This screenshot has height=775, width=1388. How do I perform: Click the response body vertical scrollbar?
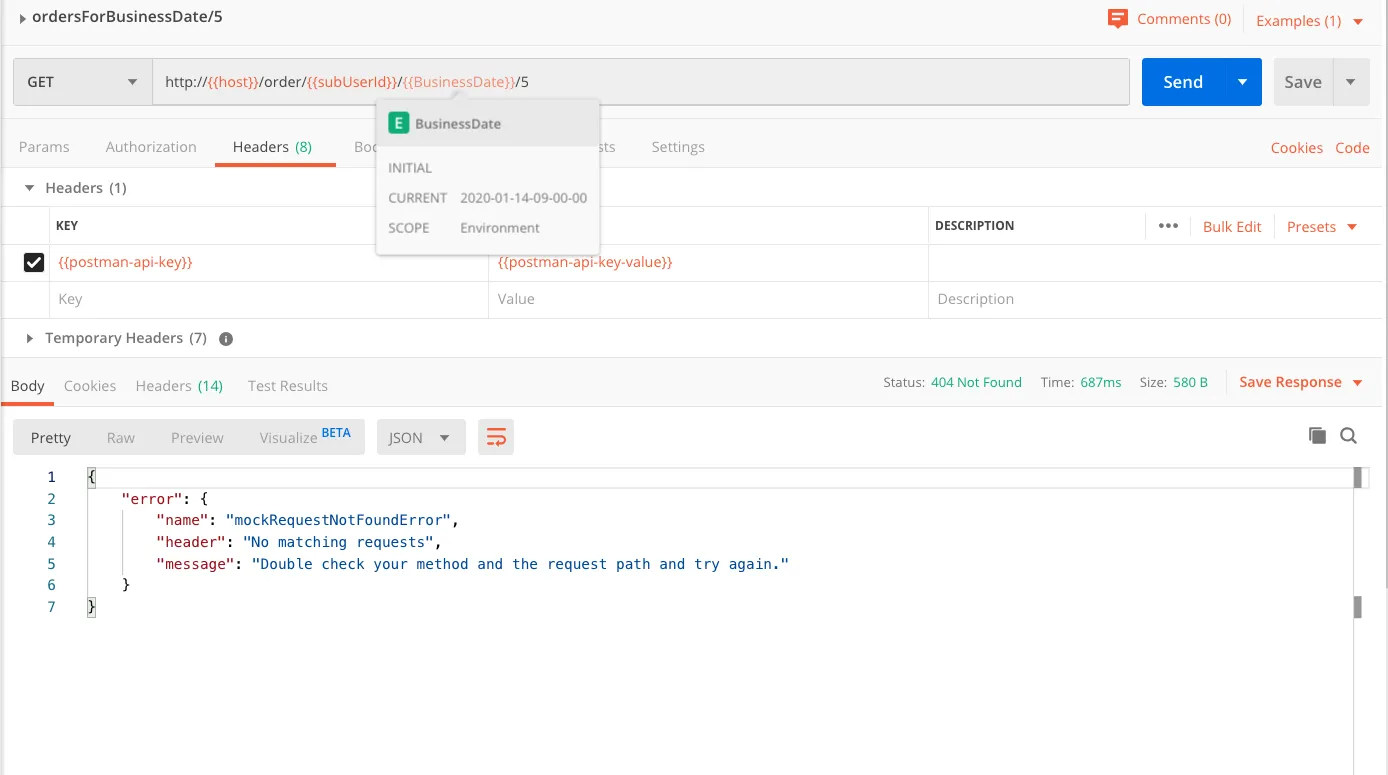(1358, 542)
